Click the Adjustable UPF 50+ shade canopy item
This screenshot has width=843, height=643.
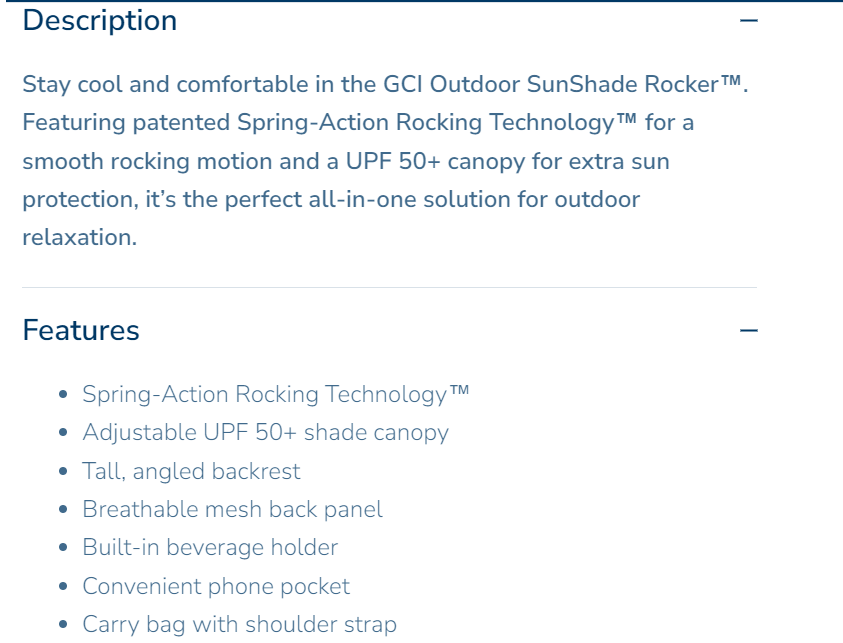click(265, 432)
